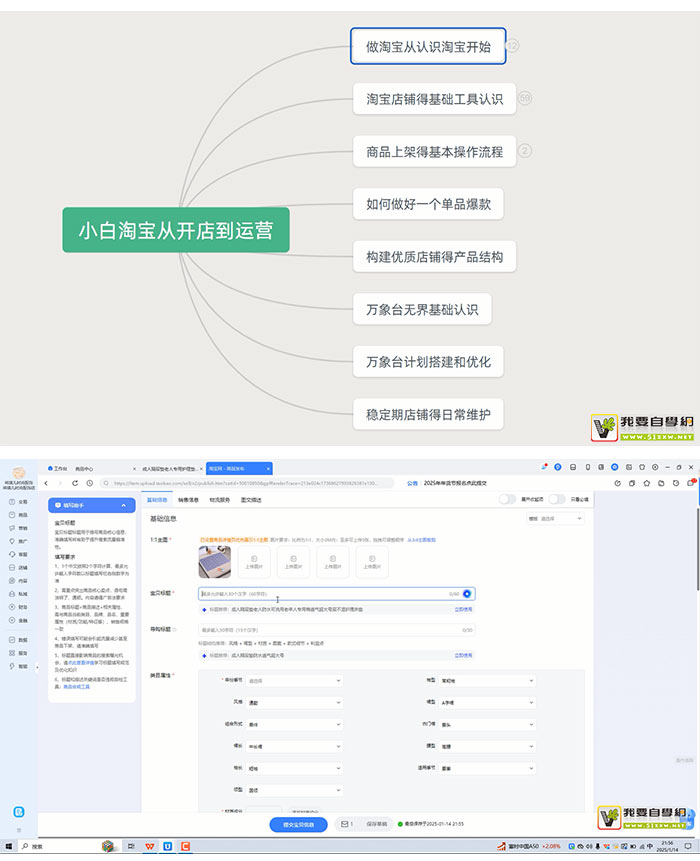The height and width of the screenshot is (861, 700).
Task: Open the notification icon with red badge top-right
Action: pyautogui.click(x=691, y=483)
